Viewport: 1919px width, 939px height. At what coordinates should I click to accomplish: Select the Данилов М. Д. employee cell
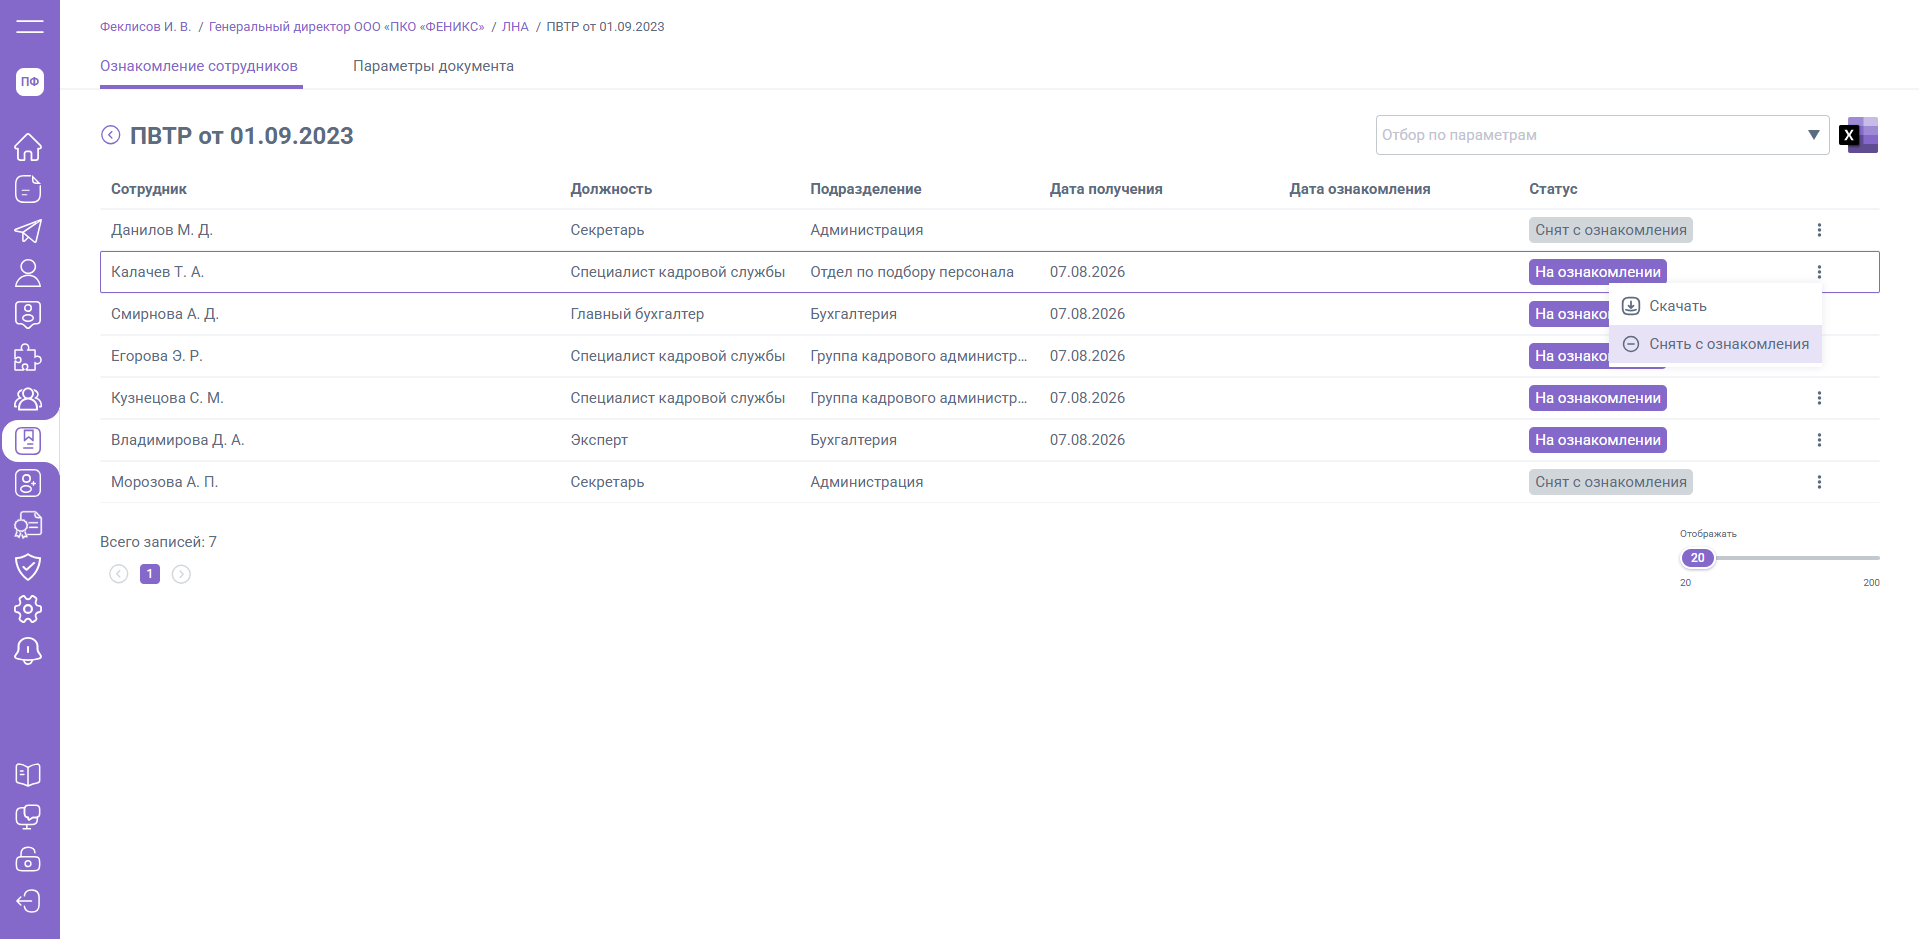tap(162, 230)
